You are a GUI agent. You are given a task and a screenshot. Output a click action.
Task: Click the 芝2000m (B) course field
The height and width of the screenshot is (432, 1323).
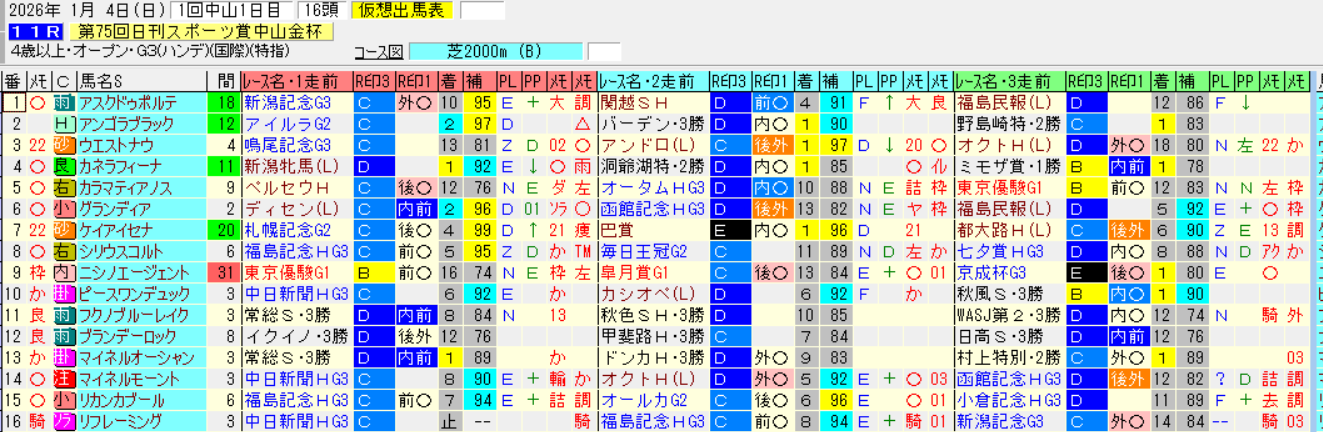(x=496, y=52)
